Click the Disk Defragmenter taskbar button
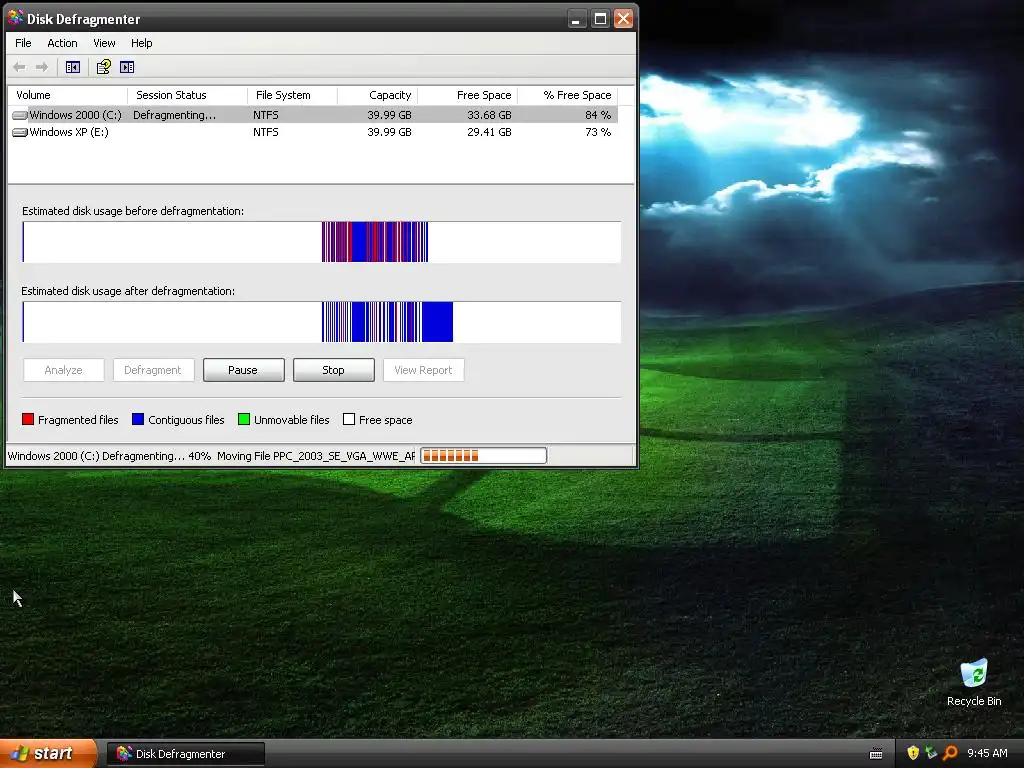Screen dimensions: 1024x768 tap(185, 754)
